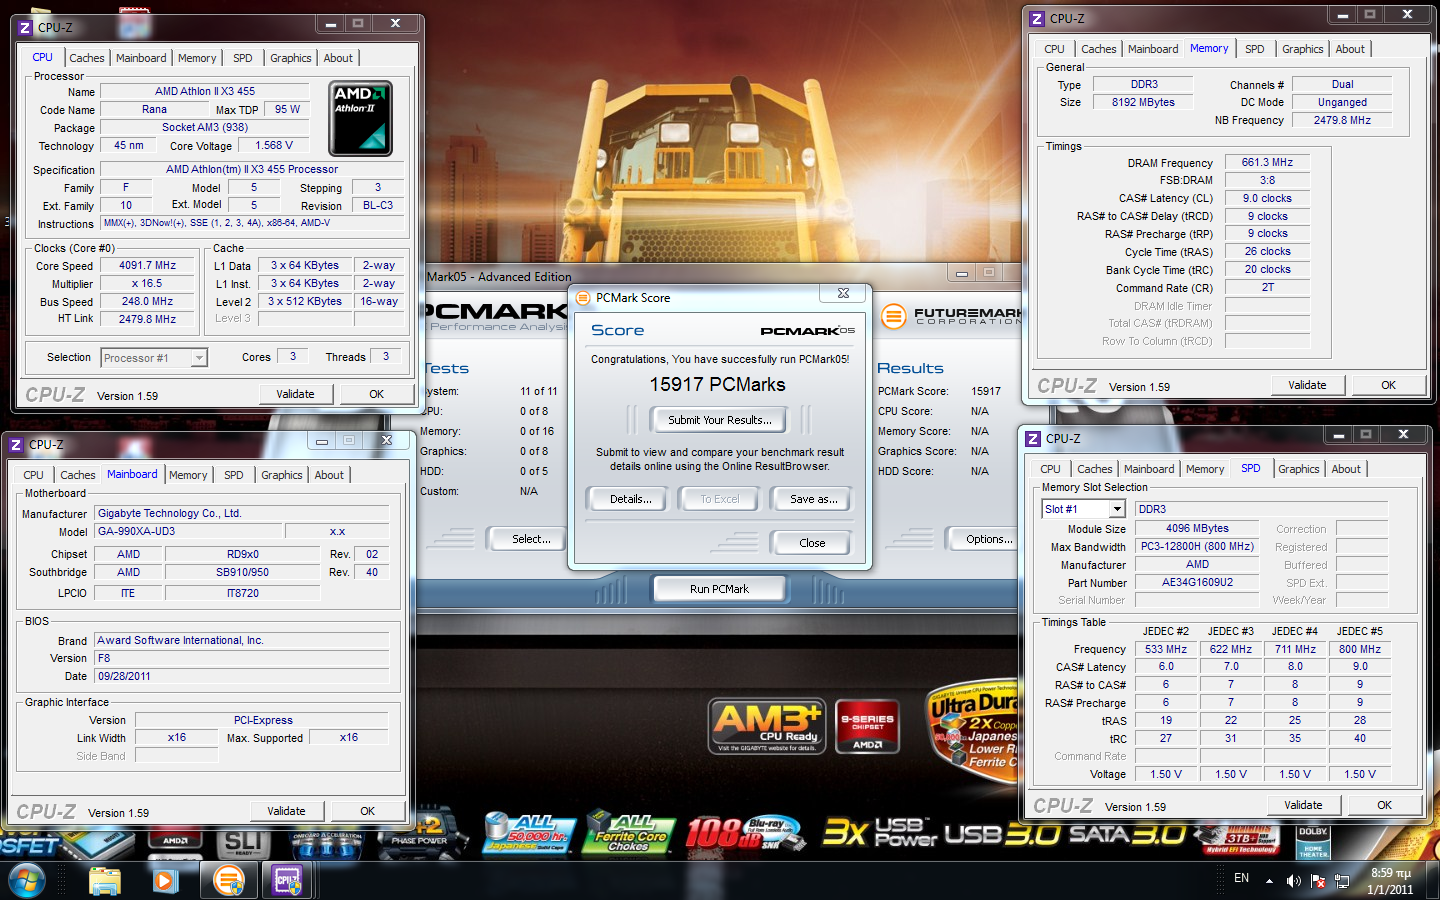Click the Multiplier value x 16.5
The width and height of the screenshot is (1440, 900).
pos(147,284)
